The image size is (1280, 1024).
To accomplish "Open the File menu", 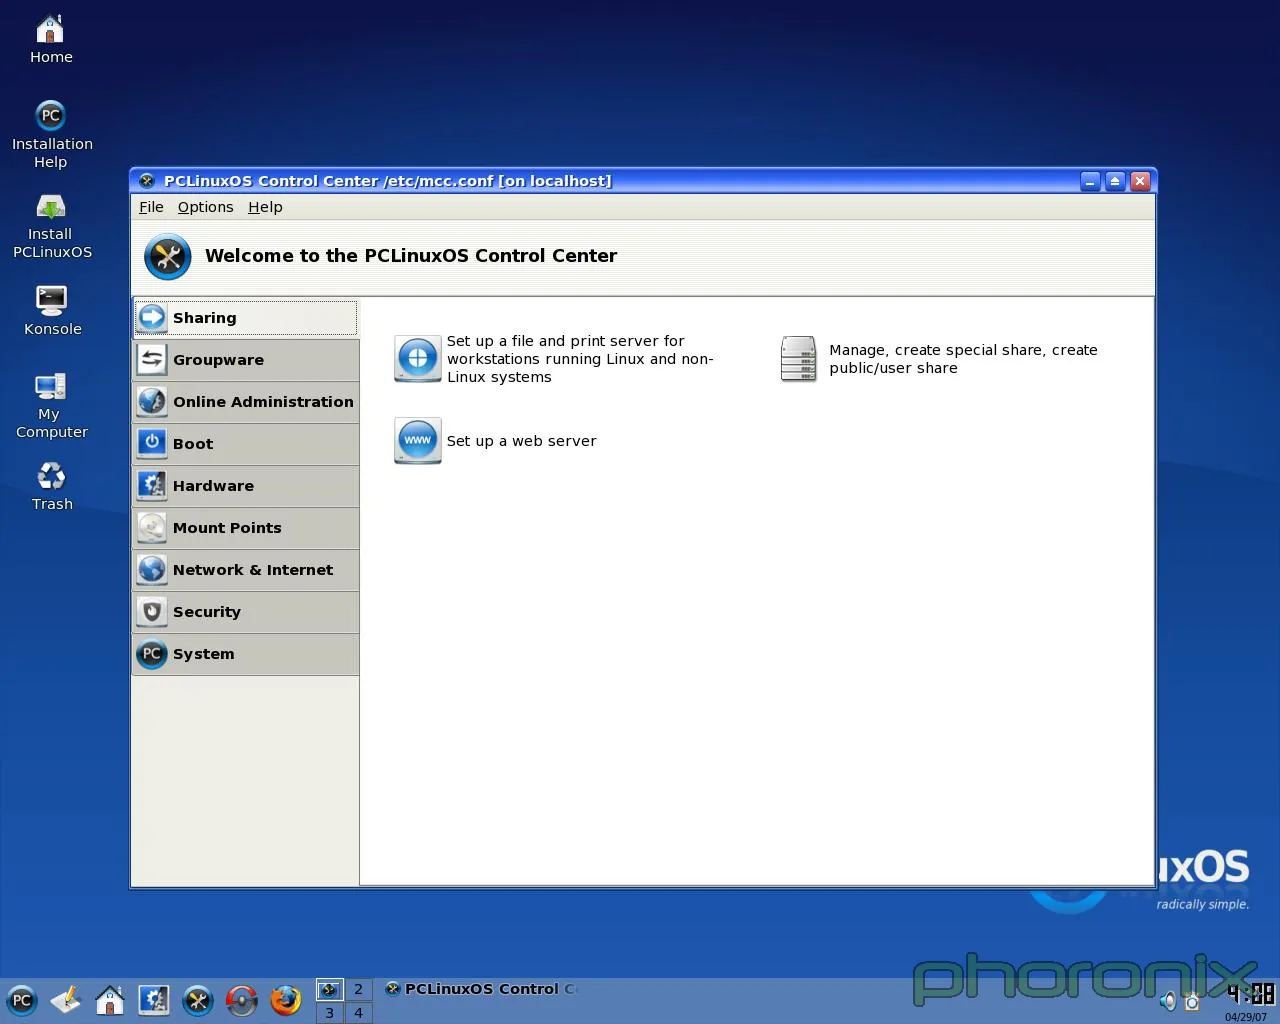I will click(x=151, y=207).
